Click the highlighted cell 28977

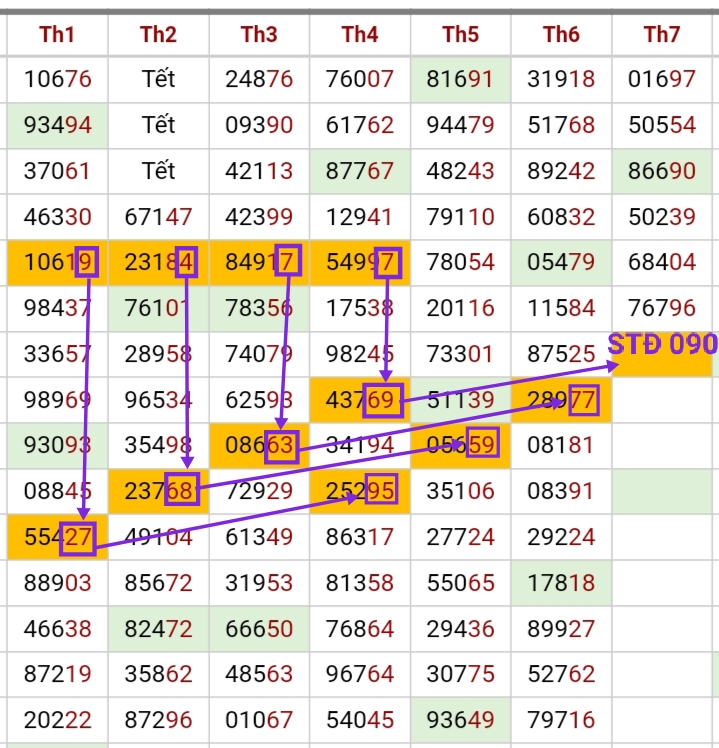[561, 401]
